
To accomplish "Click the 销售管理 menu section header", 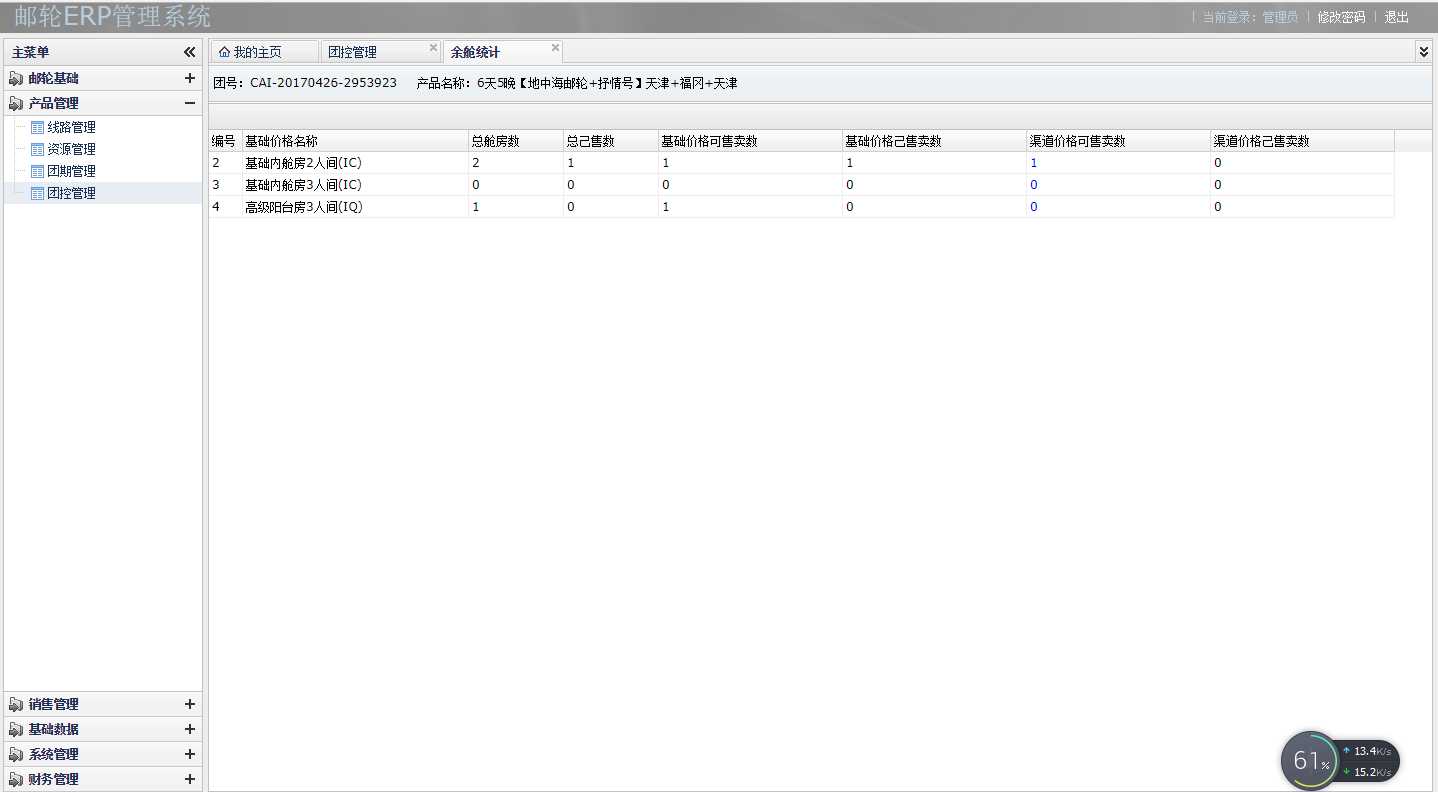I will coord(103,704).
